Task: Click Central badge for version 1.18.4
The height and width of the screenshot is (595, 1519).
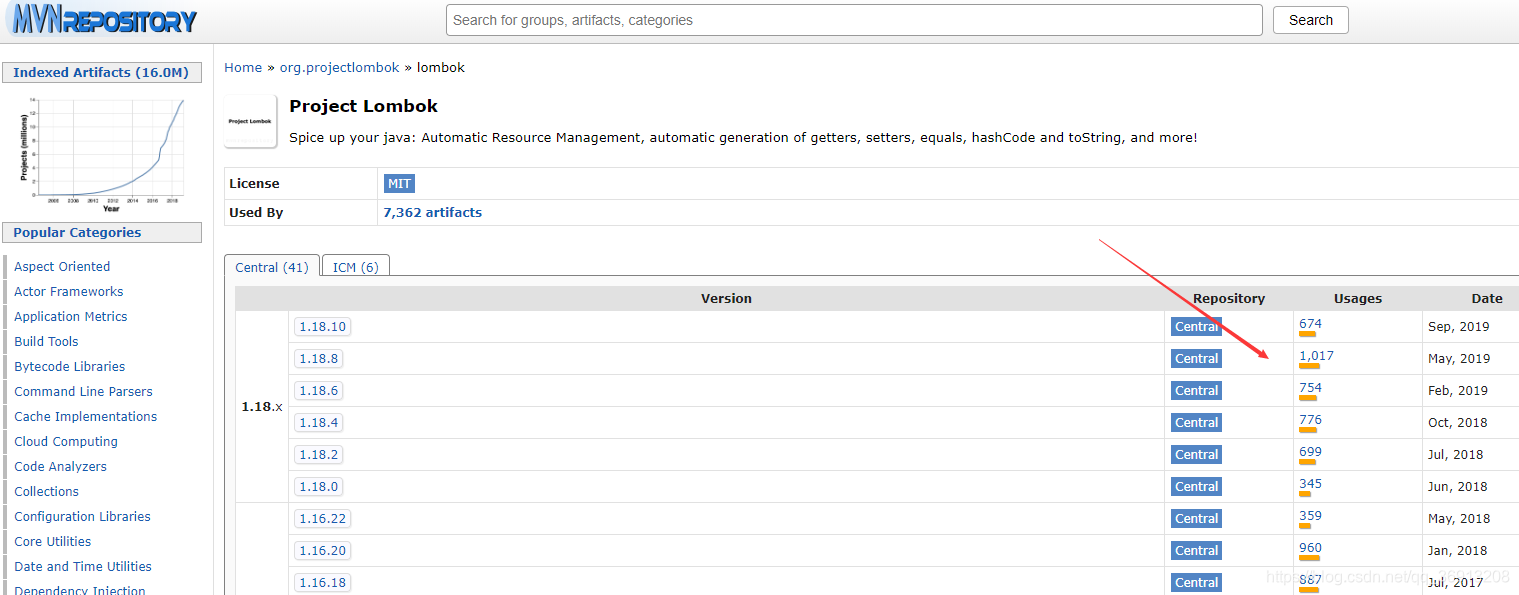Action: point(1196,422)
